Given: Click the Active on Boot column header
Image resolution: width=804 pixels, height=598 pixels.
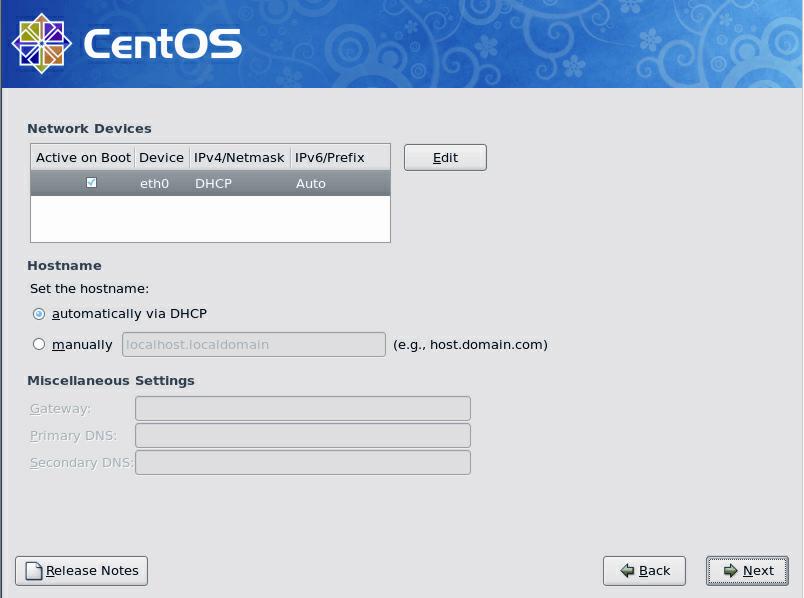Looking at the screenshot, I should pos(83,157).
